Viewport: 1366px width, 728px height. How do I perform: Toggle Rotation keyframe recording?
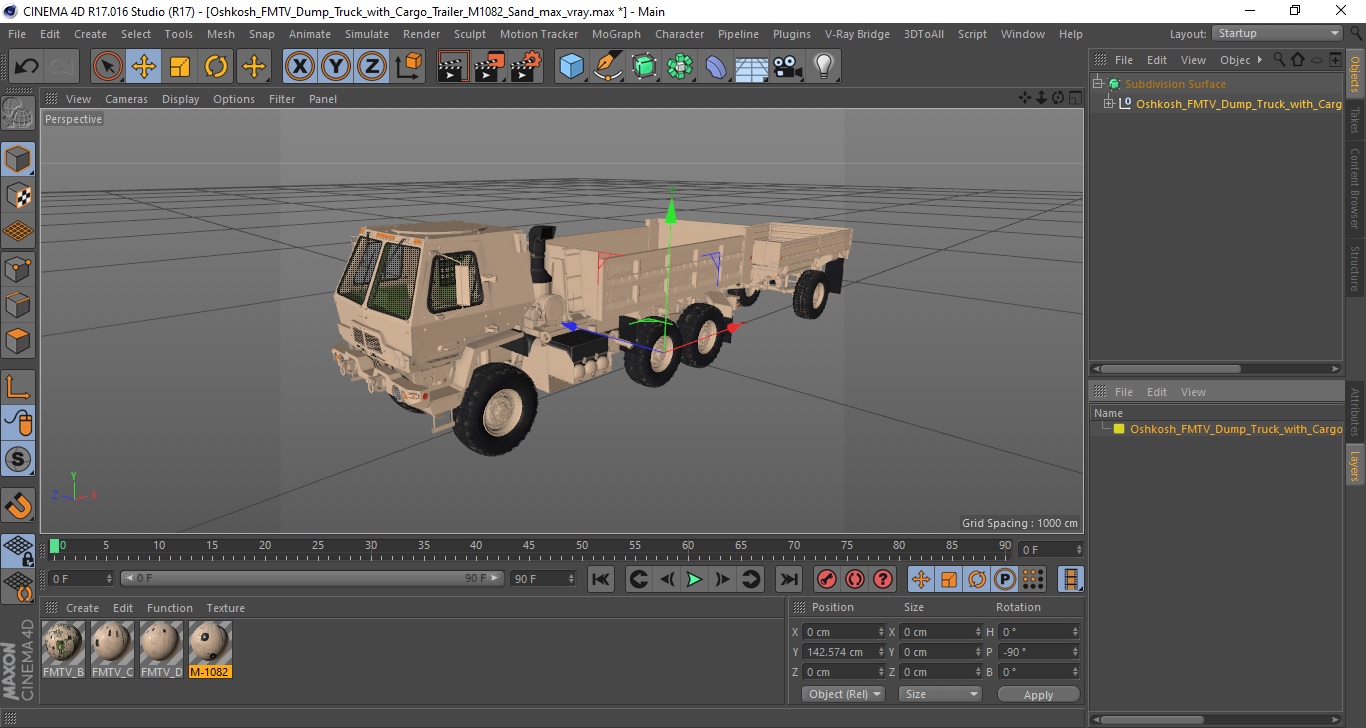coord(977,579)
